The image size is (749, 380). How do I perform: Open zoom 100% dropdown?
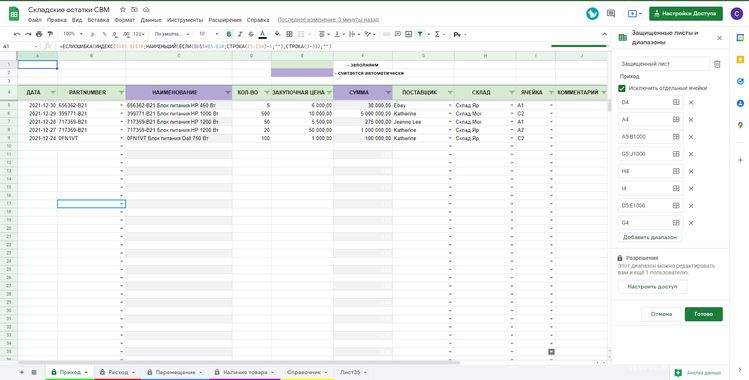click(x=73, y=34)
